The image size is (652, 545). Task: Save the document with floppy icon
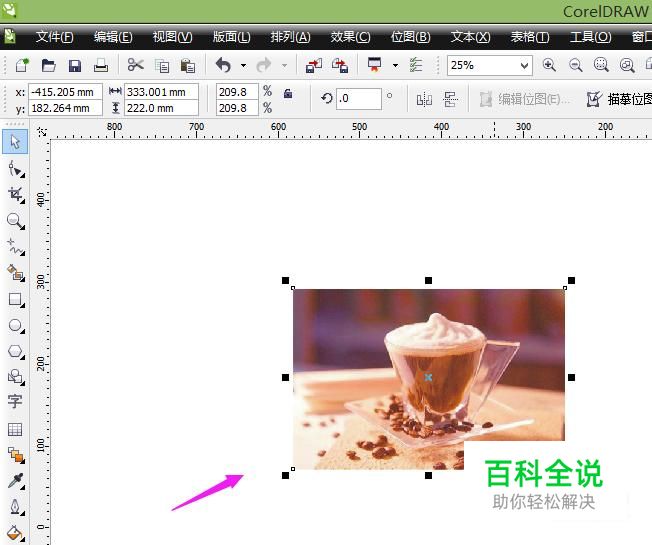click(x=75, y=66)
